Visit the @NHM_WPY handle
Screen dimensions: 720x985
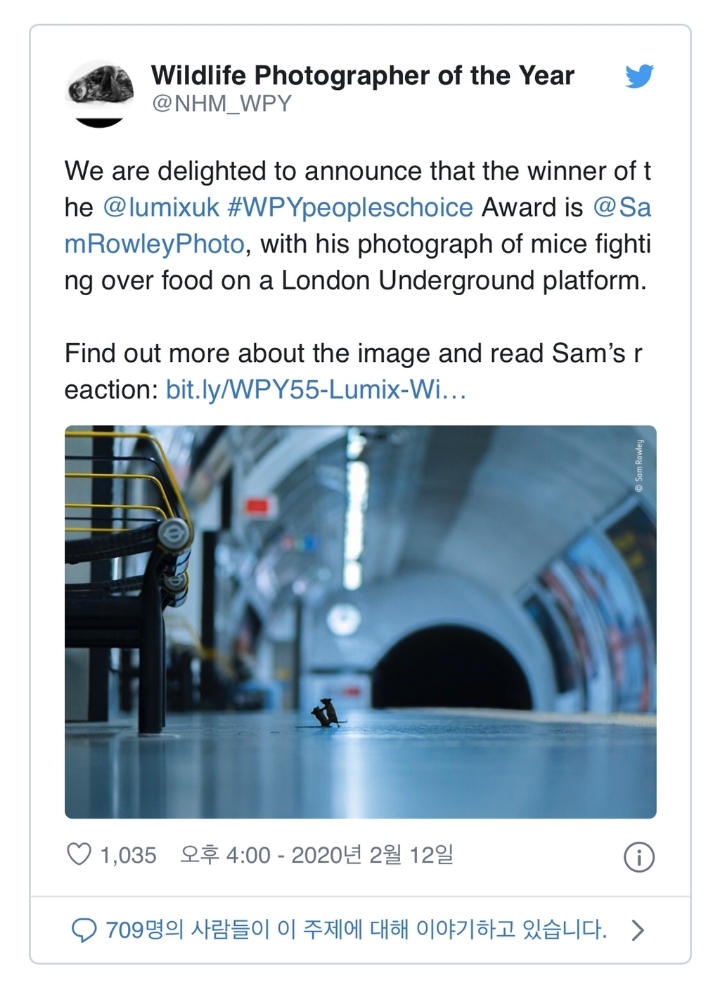tap(221, 104)
